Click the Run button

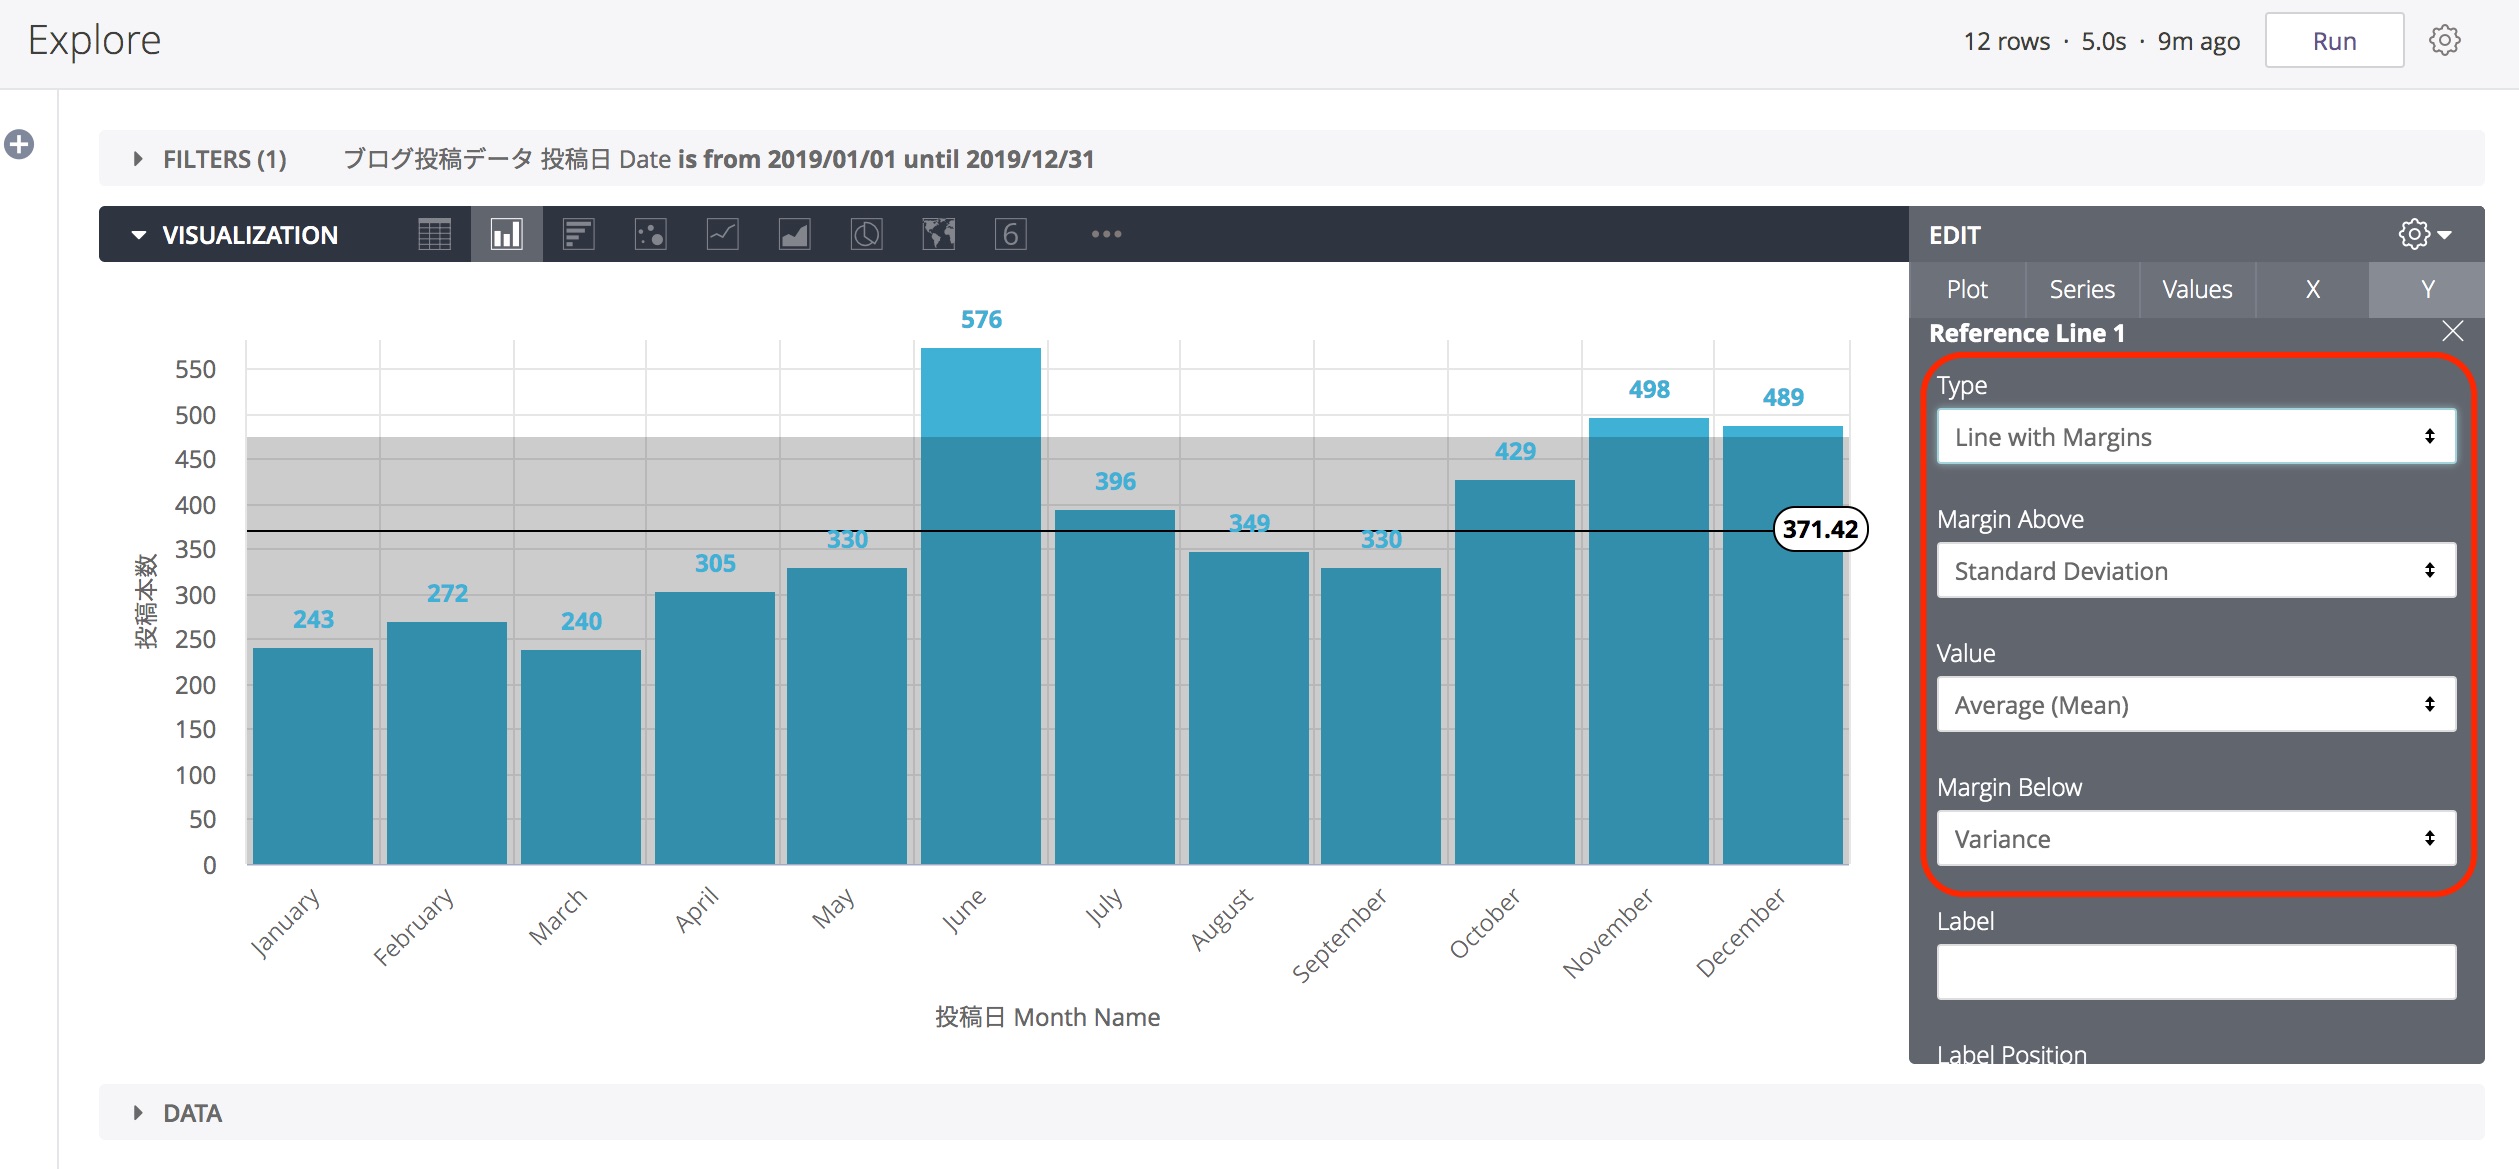(2335, 40)
